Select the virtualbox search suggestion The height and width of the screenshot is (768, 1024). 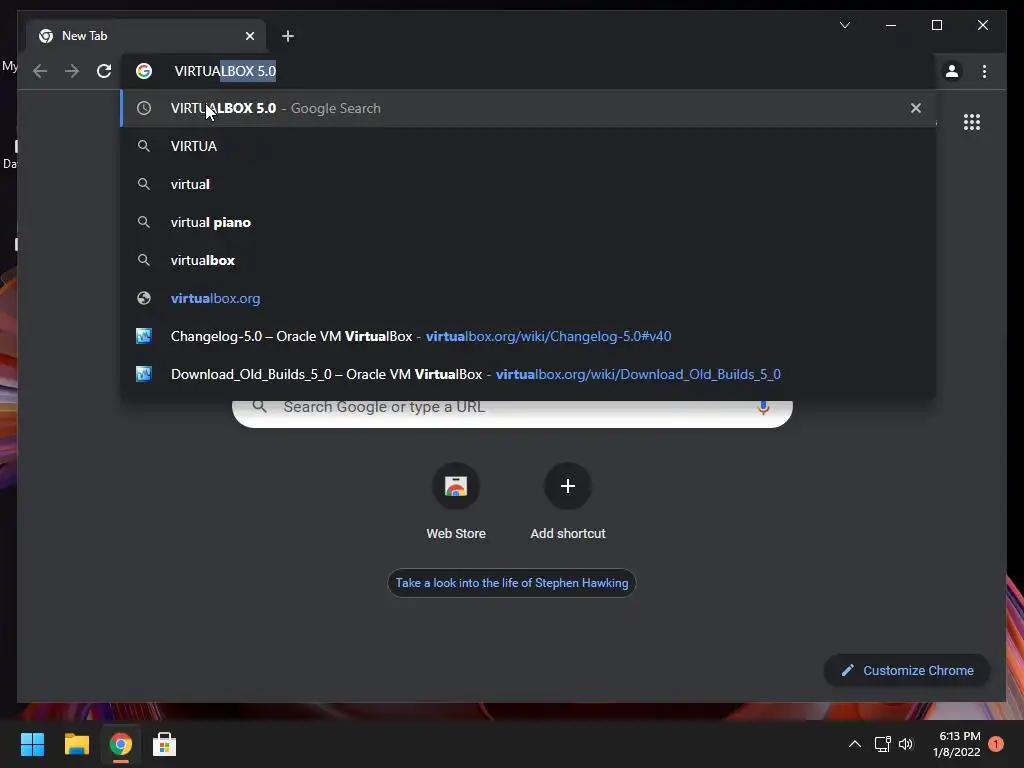(x=528, y=260)
